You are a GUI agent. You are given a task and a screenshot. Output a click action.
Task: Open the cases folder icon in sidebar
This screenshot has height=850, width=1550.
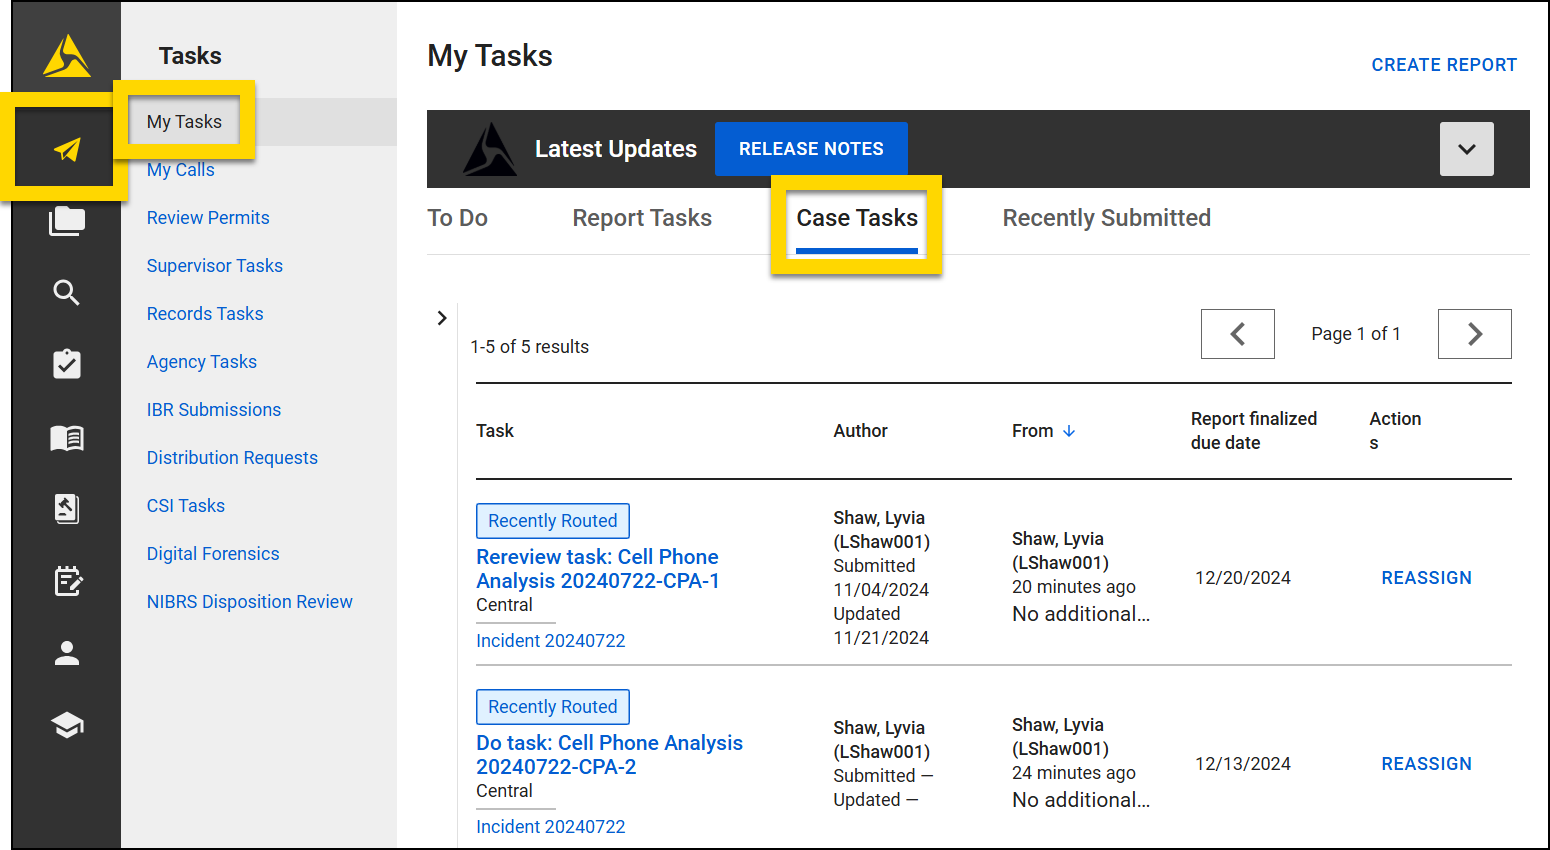click(x=65, y=220)
